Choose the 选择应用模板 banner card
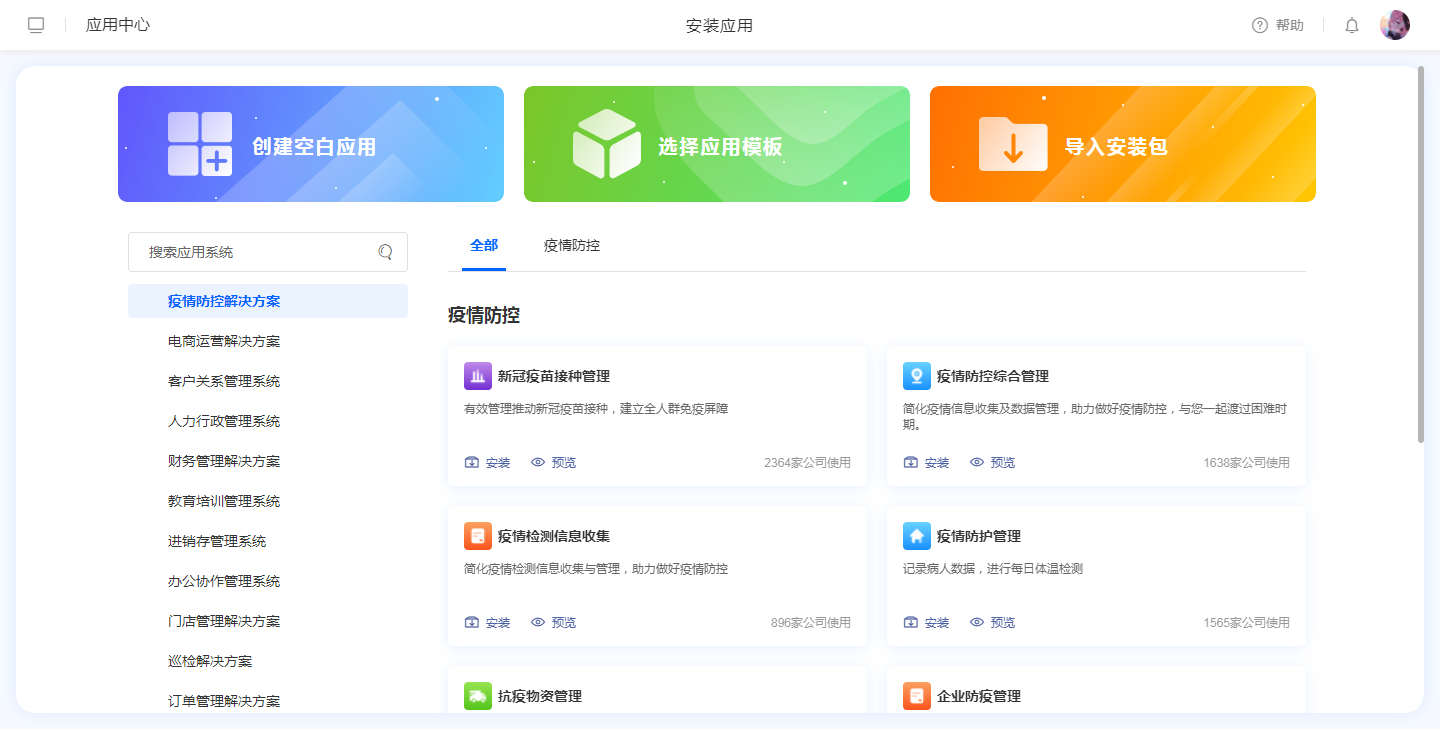The image size is (1440, 729). point(717,144)
